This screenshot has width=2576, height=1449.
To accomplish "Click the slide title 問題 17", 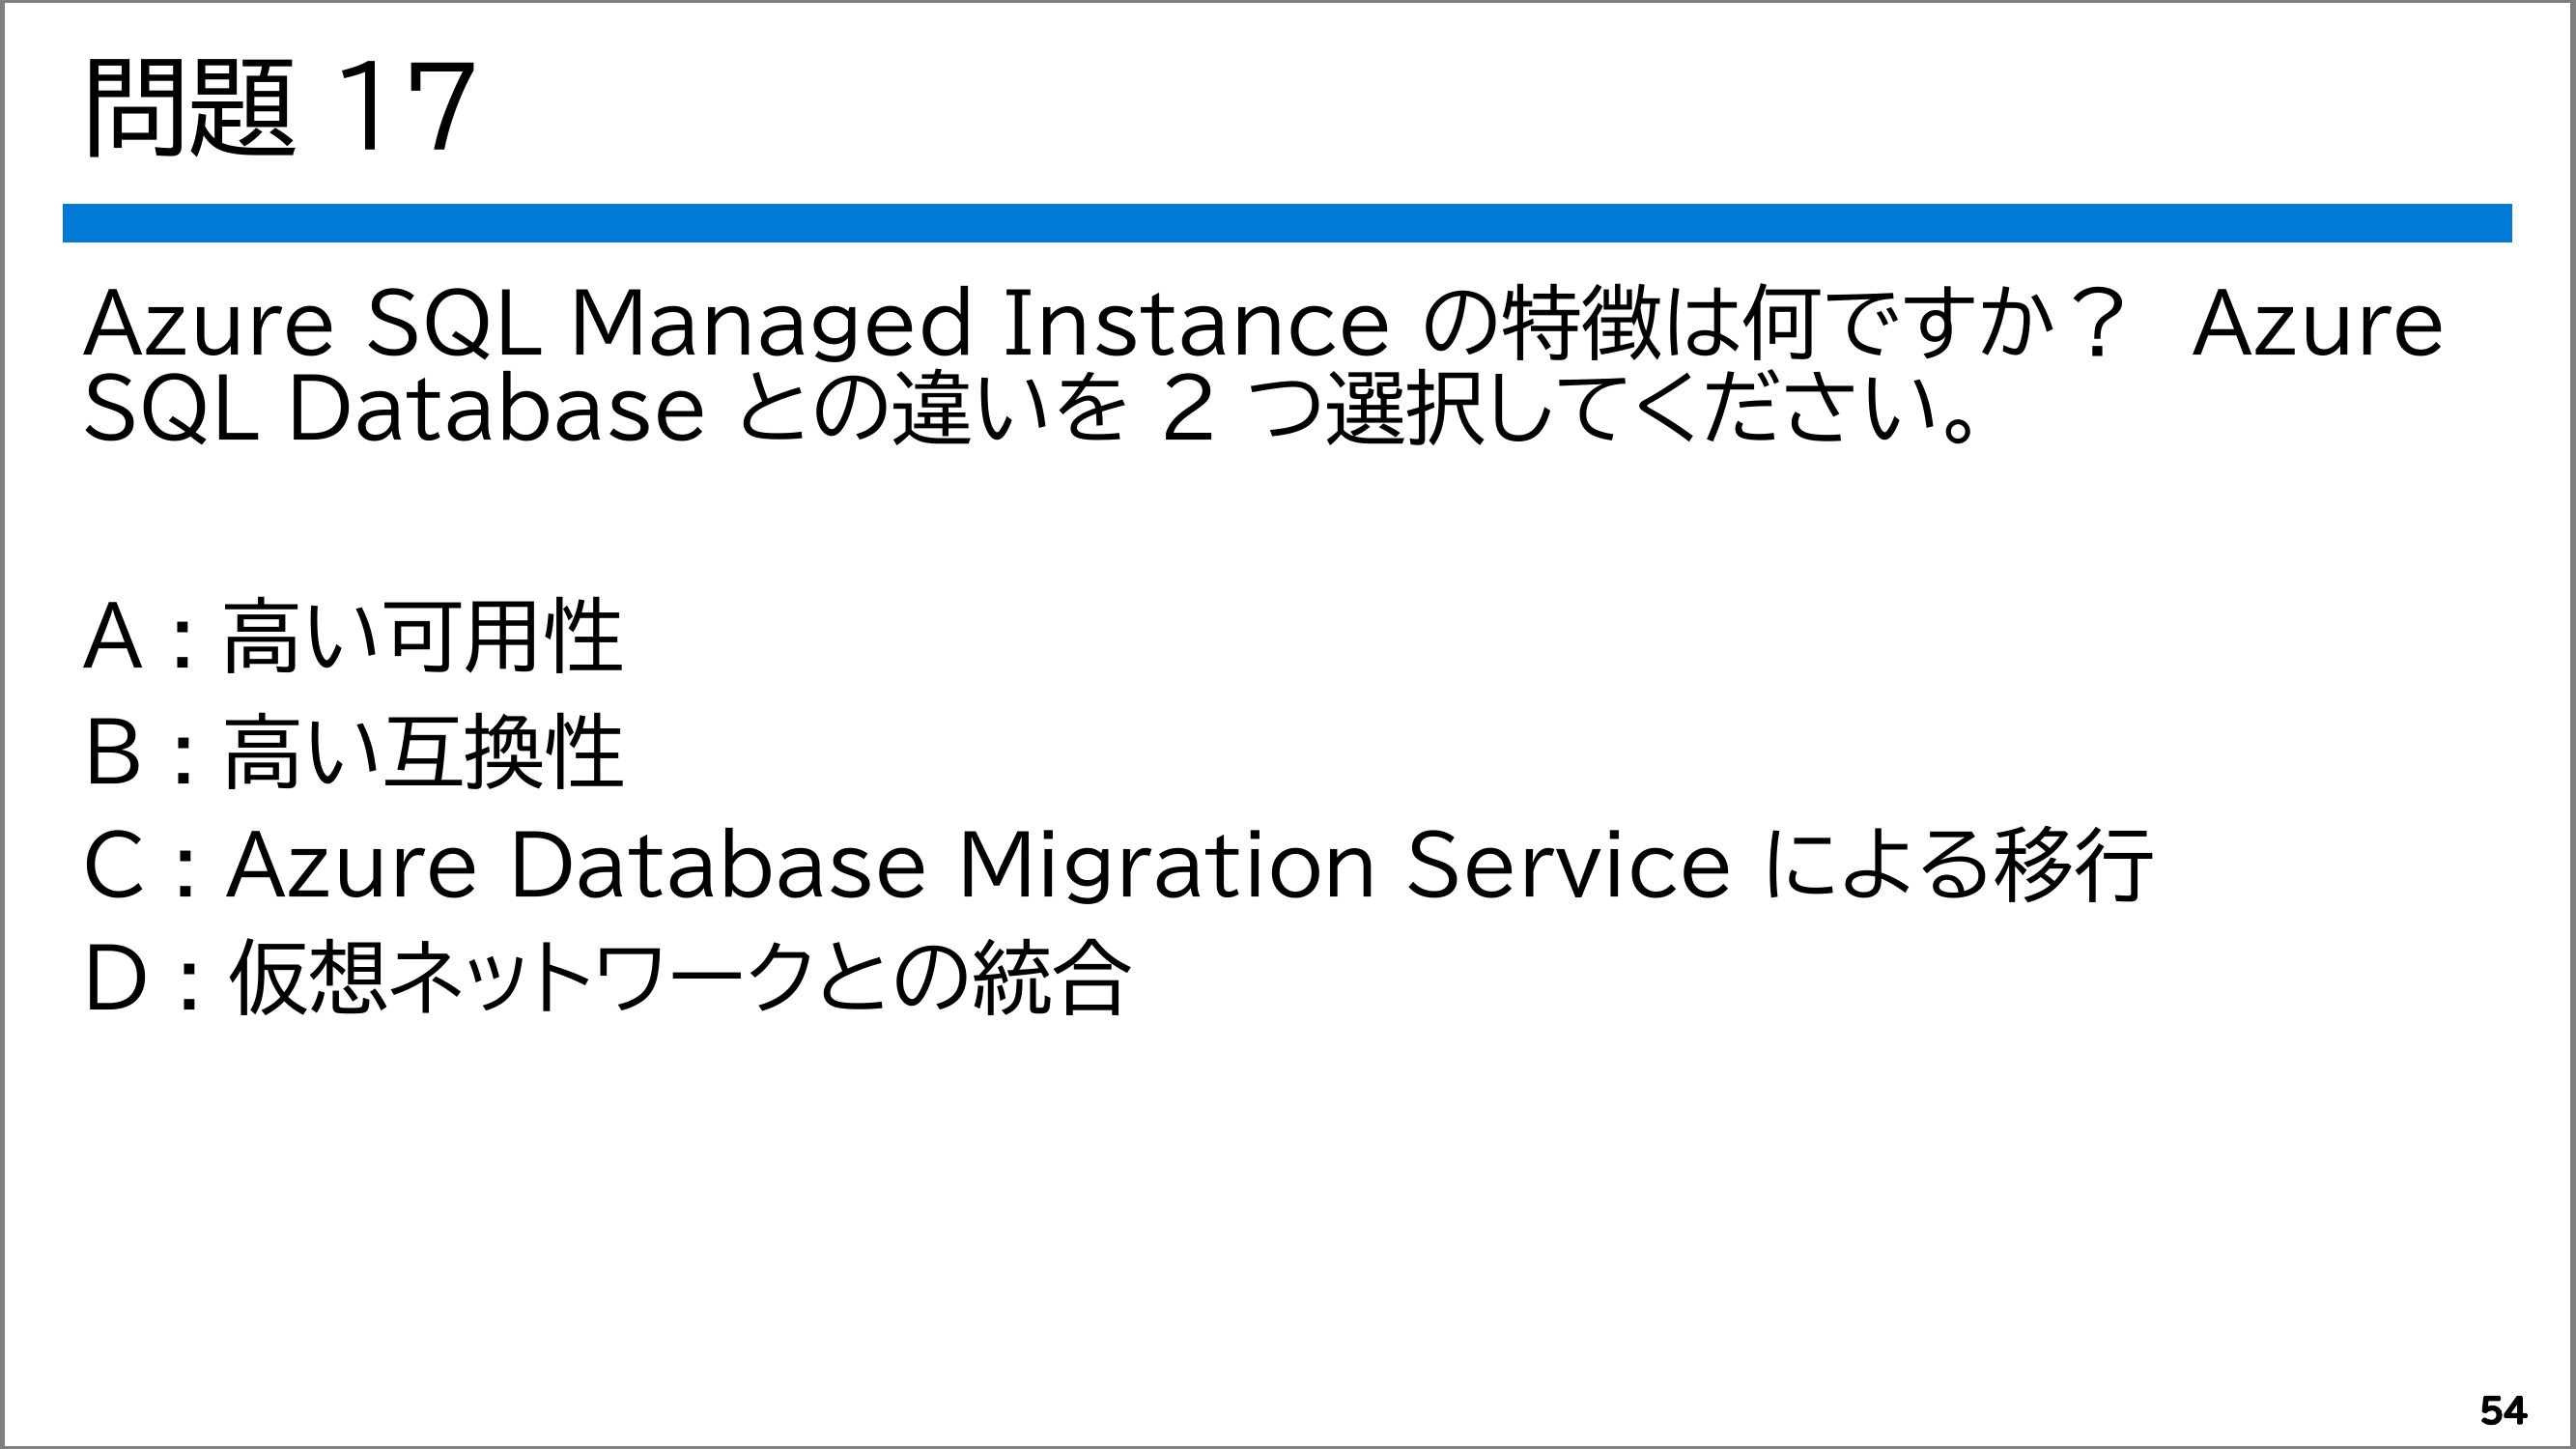I will click(x=280, y=106).
